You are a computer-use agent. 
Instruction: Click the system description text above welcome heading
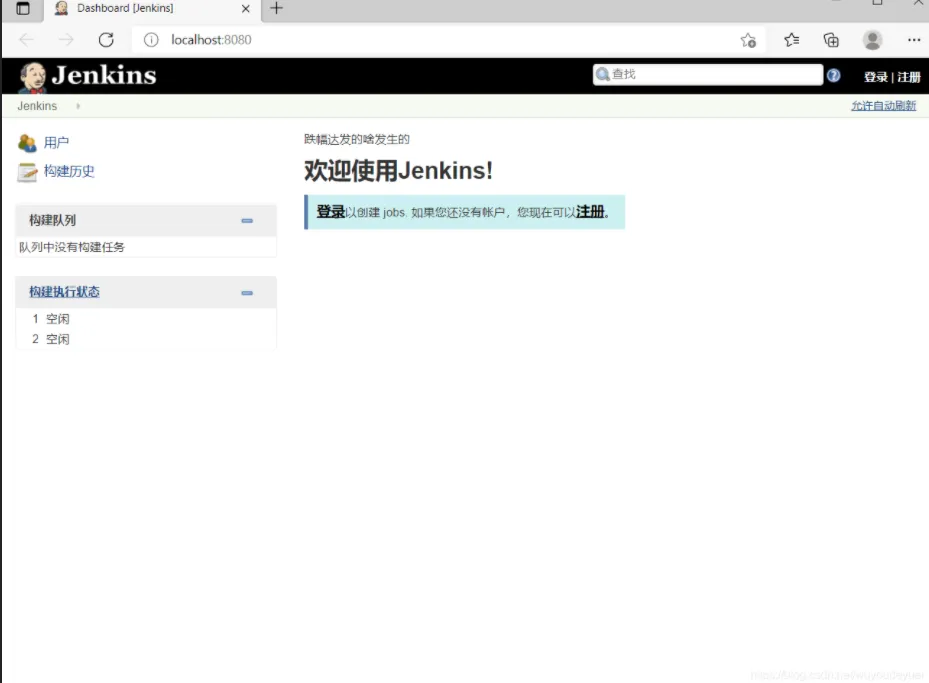(357, 139)
